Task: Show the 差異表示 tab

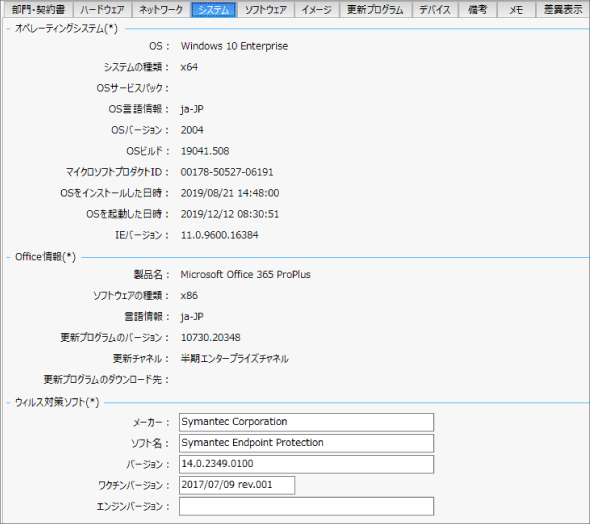Action: [563, 9]
